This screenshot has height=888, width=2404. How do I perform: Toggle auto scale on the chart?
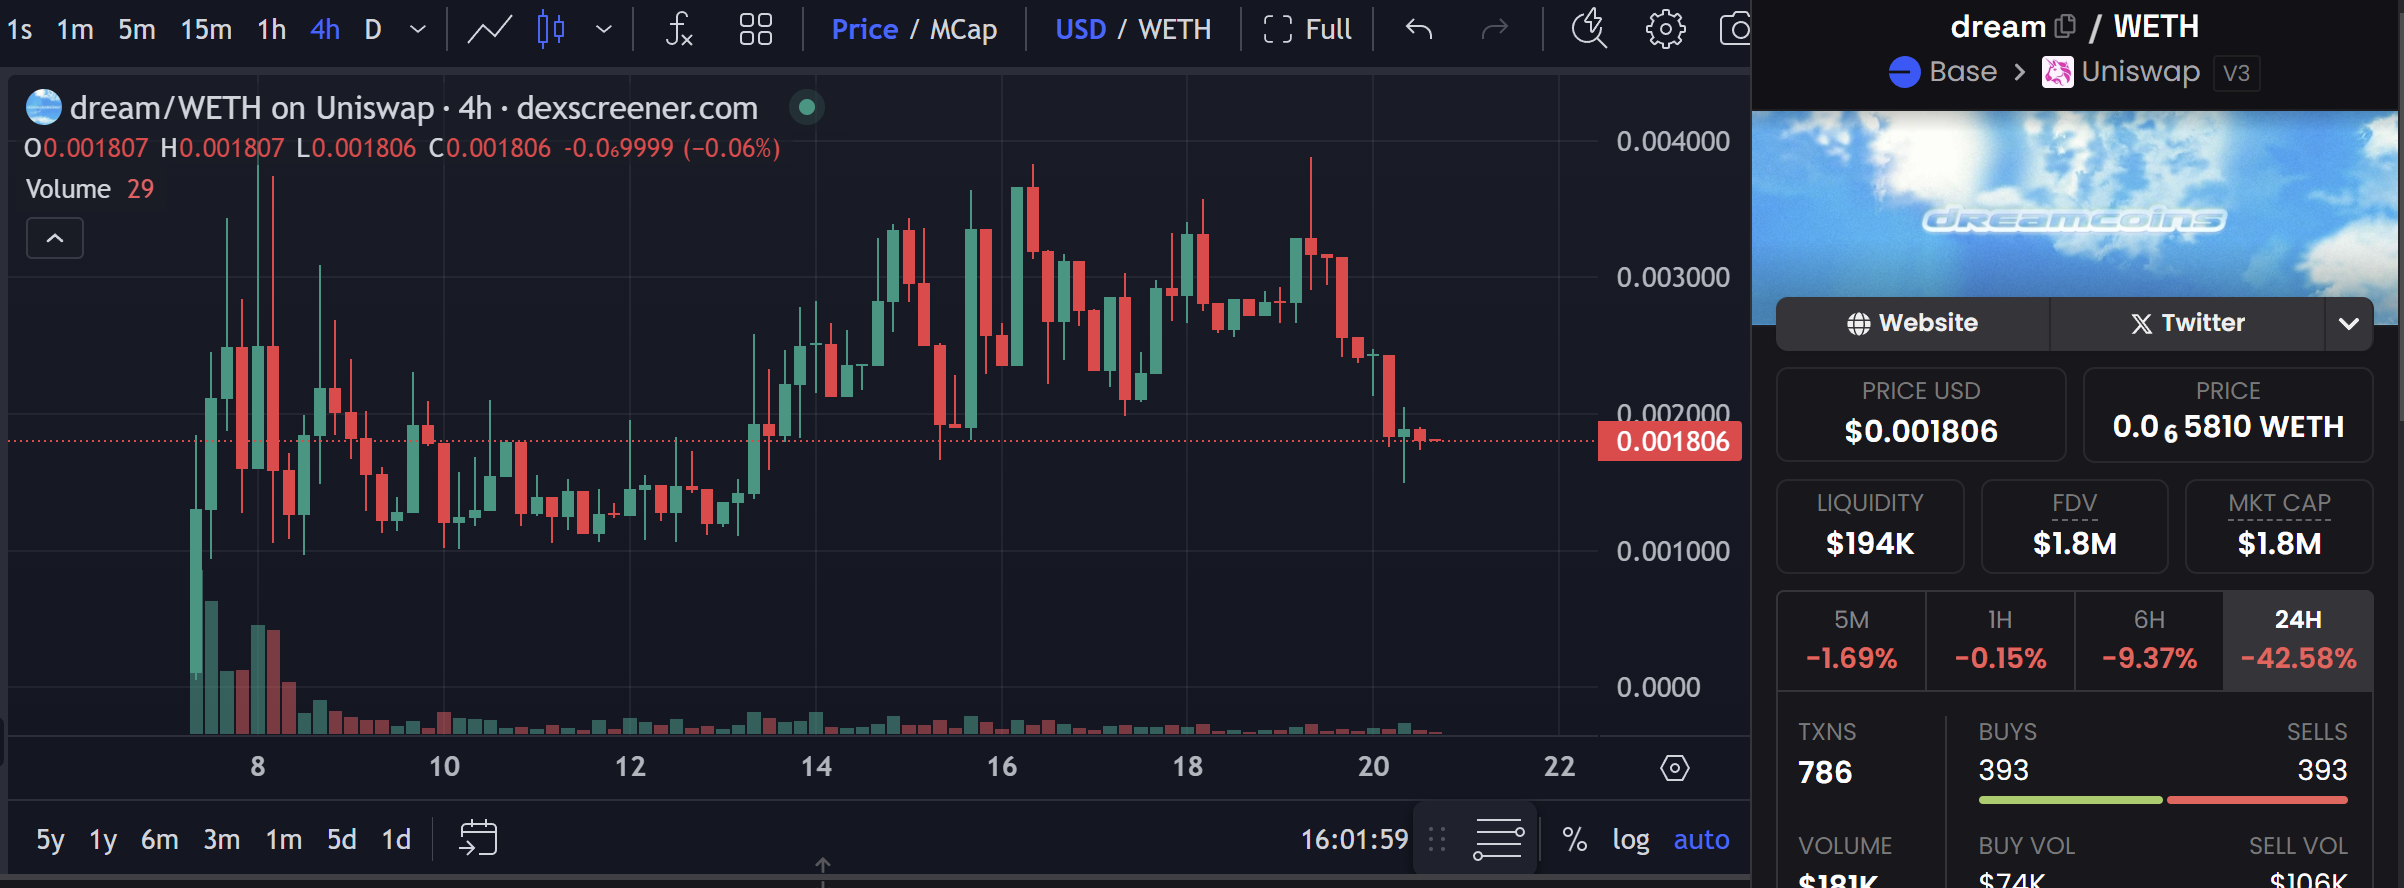tap(1701, 839)
